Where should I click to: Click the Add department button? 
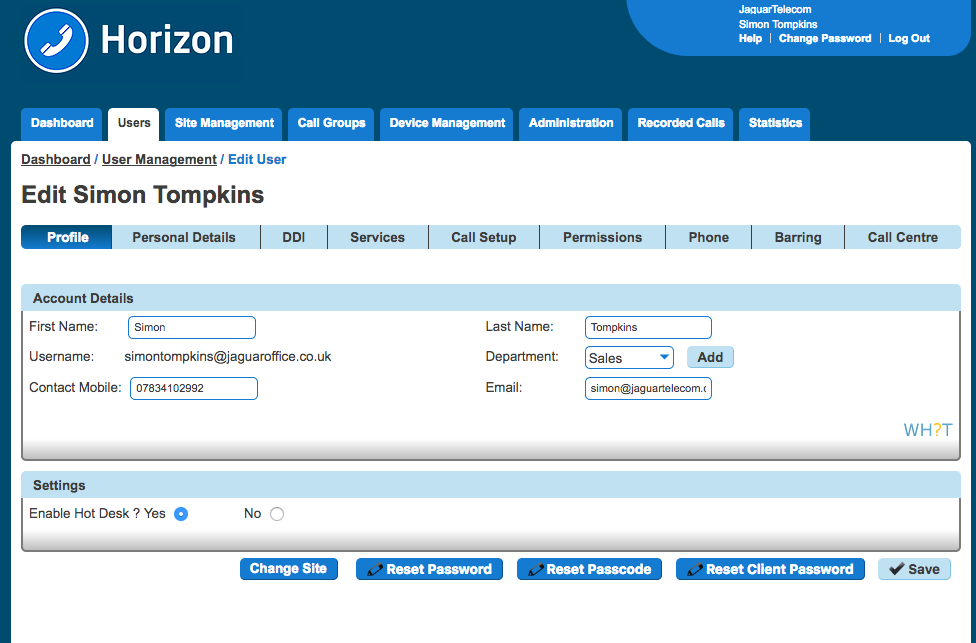pos(710,357)
